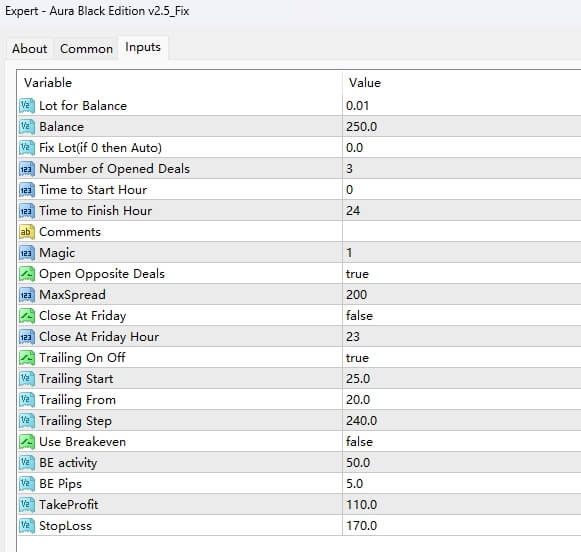The width and height of the screenshot is (581, 552).
Task: Click the icon beside Lot for Balance
Action: pos(27,106)
